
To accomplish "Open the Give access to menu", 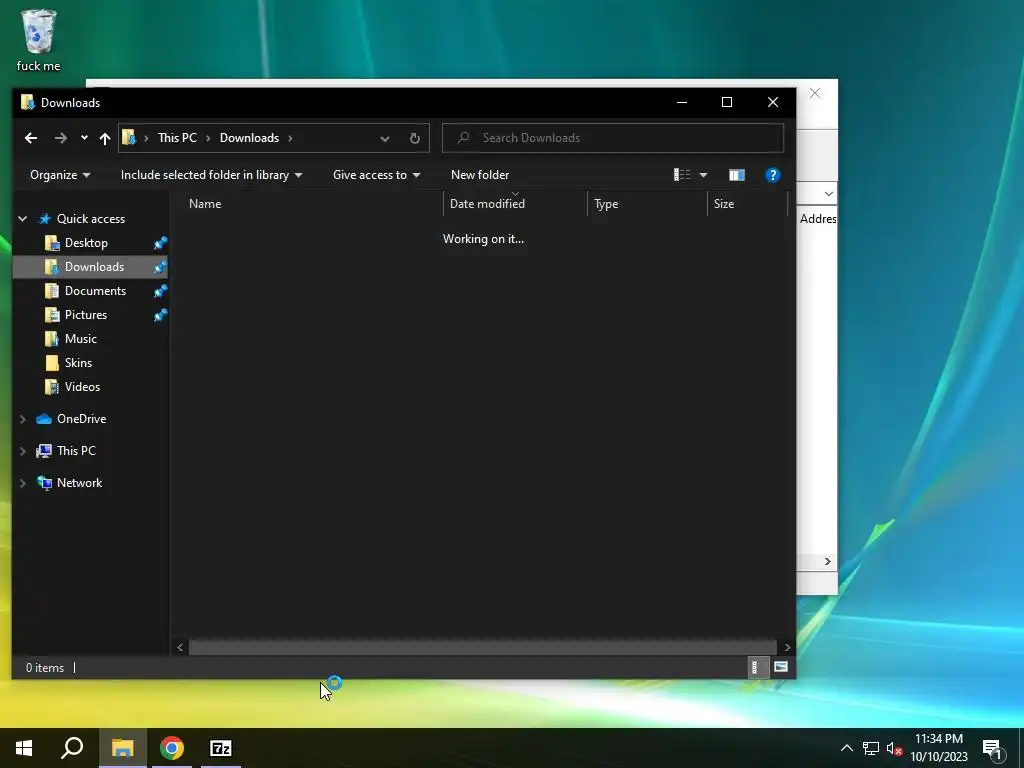I will pyautogui.click(x=376, y=175).
